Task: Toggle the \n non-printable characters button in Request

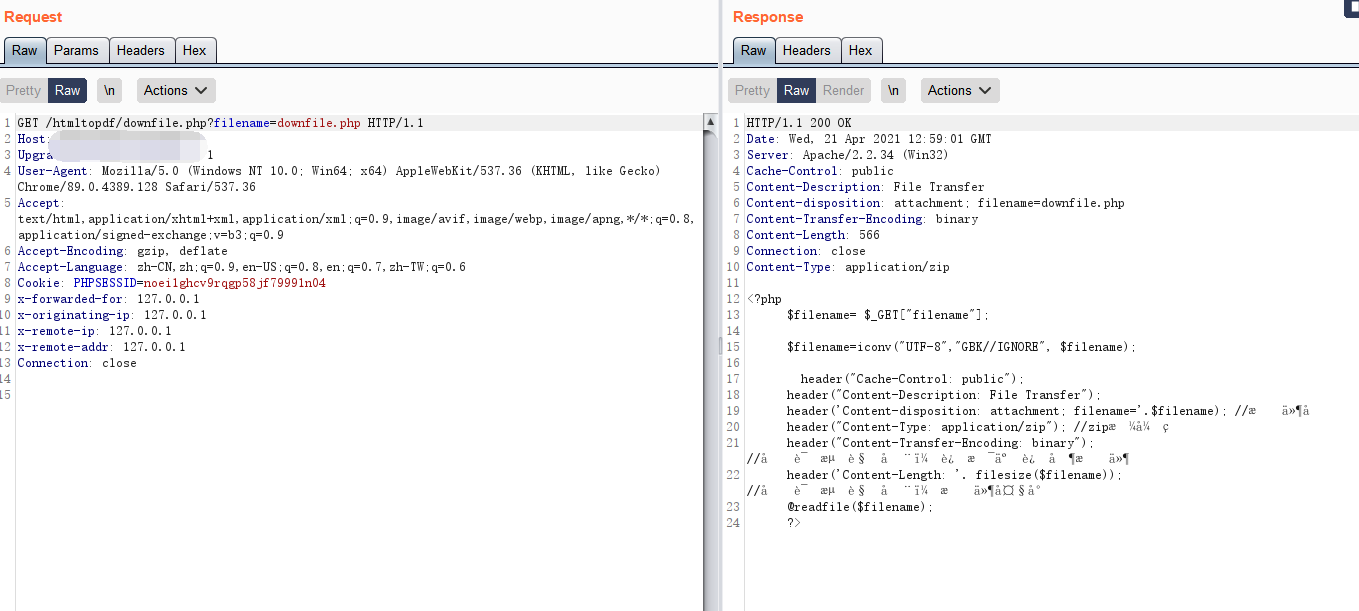Action: 109,90
